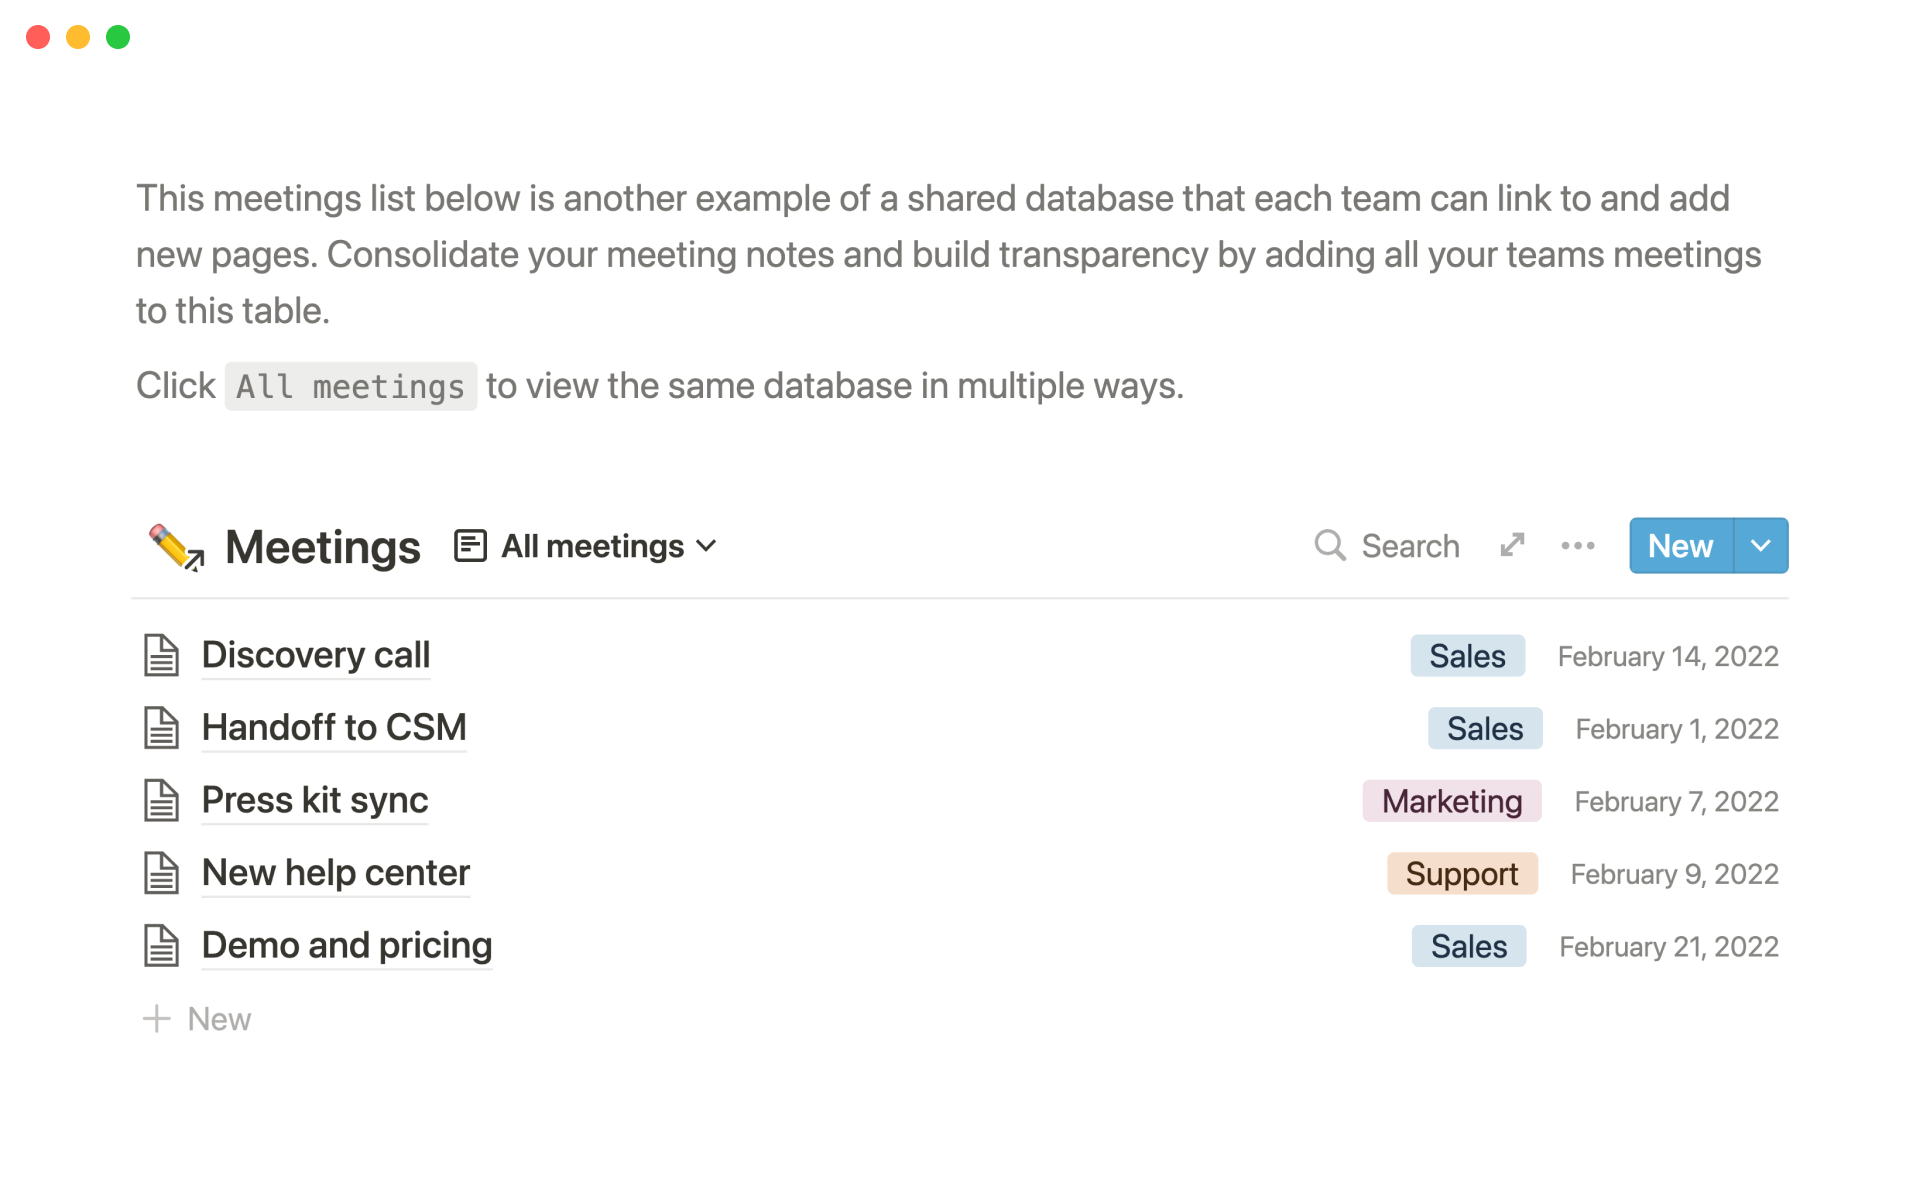Click page icon next to Press kit sync
Image resolution: width=1920 pixels, height=1200 pixels.
(161, 801)
